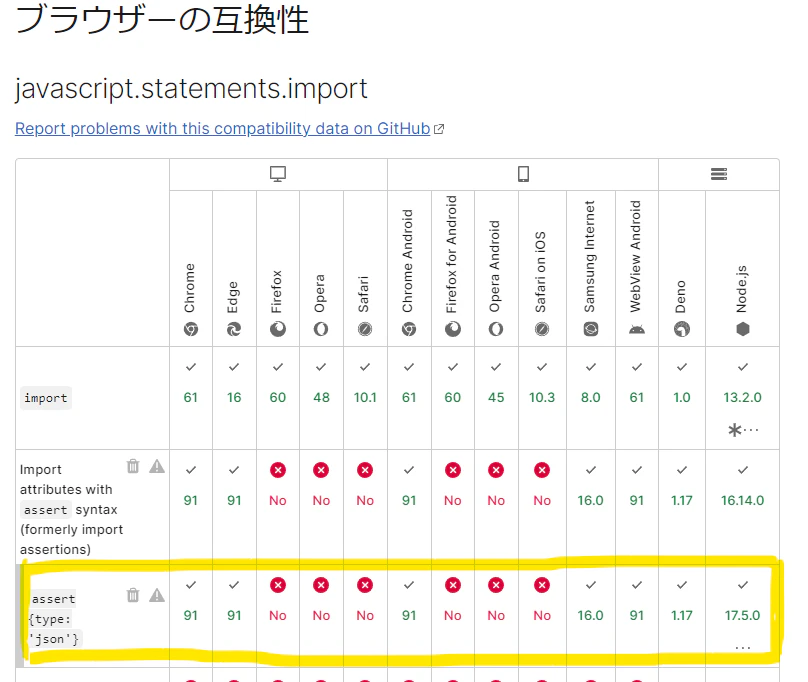Viewport: 808px width, 682px height.
Task: Click the Safari desktop logo icon
Action: pyautogui.click(x=365, y=329)
